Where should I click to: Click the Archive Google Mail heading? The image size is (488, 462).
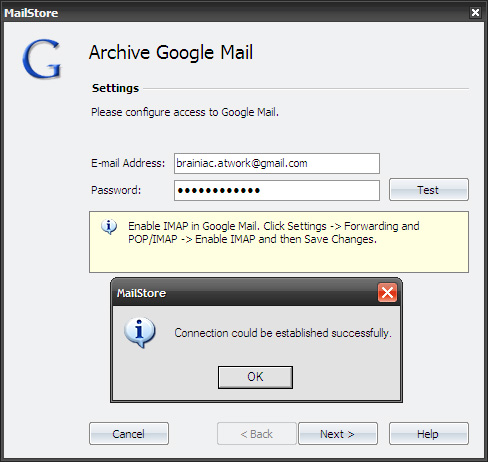coord(171,53)
